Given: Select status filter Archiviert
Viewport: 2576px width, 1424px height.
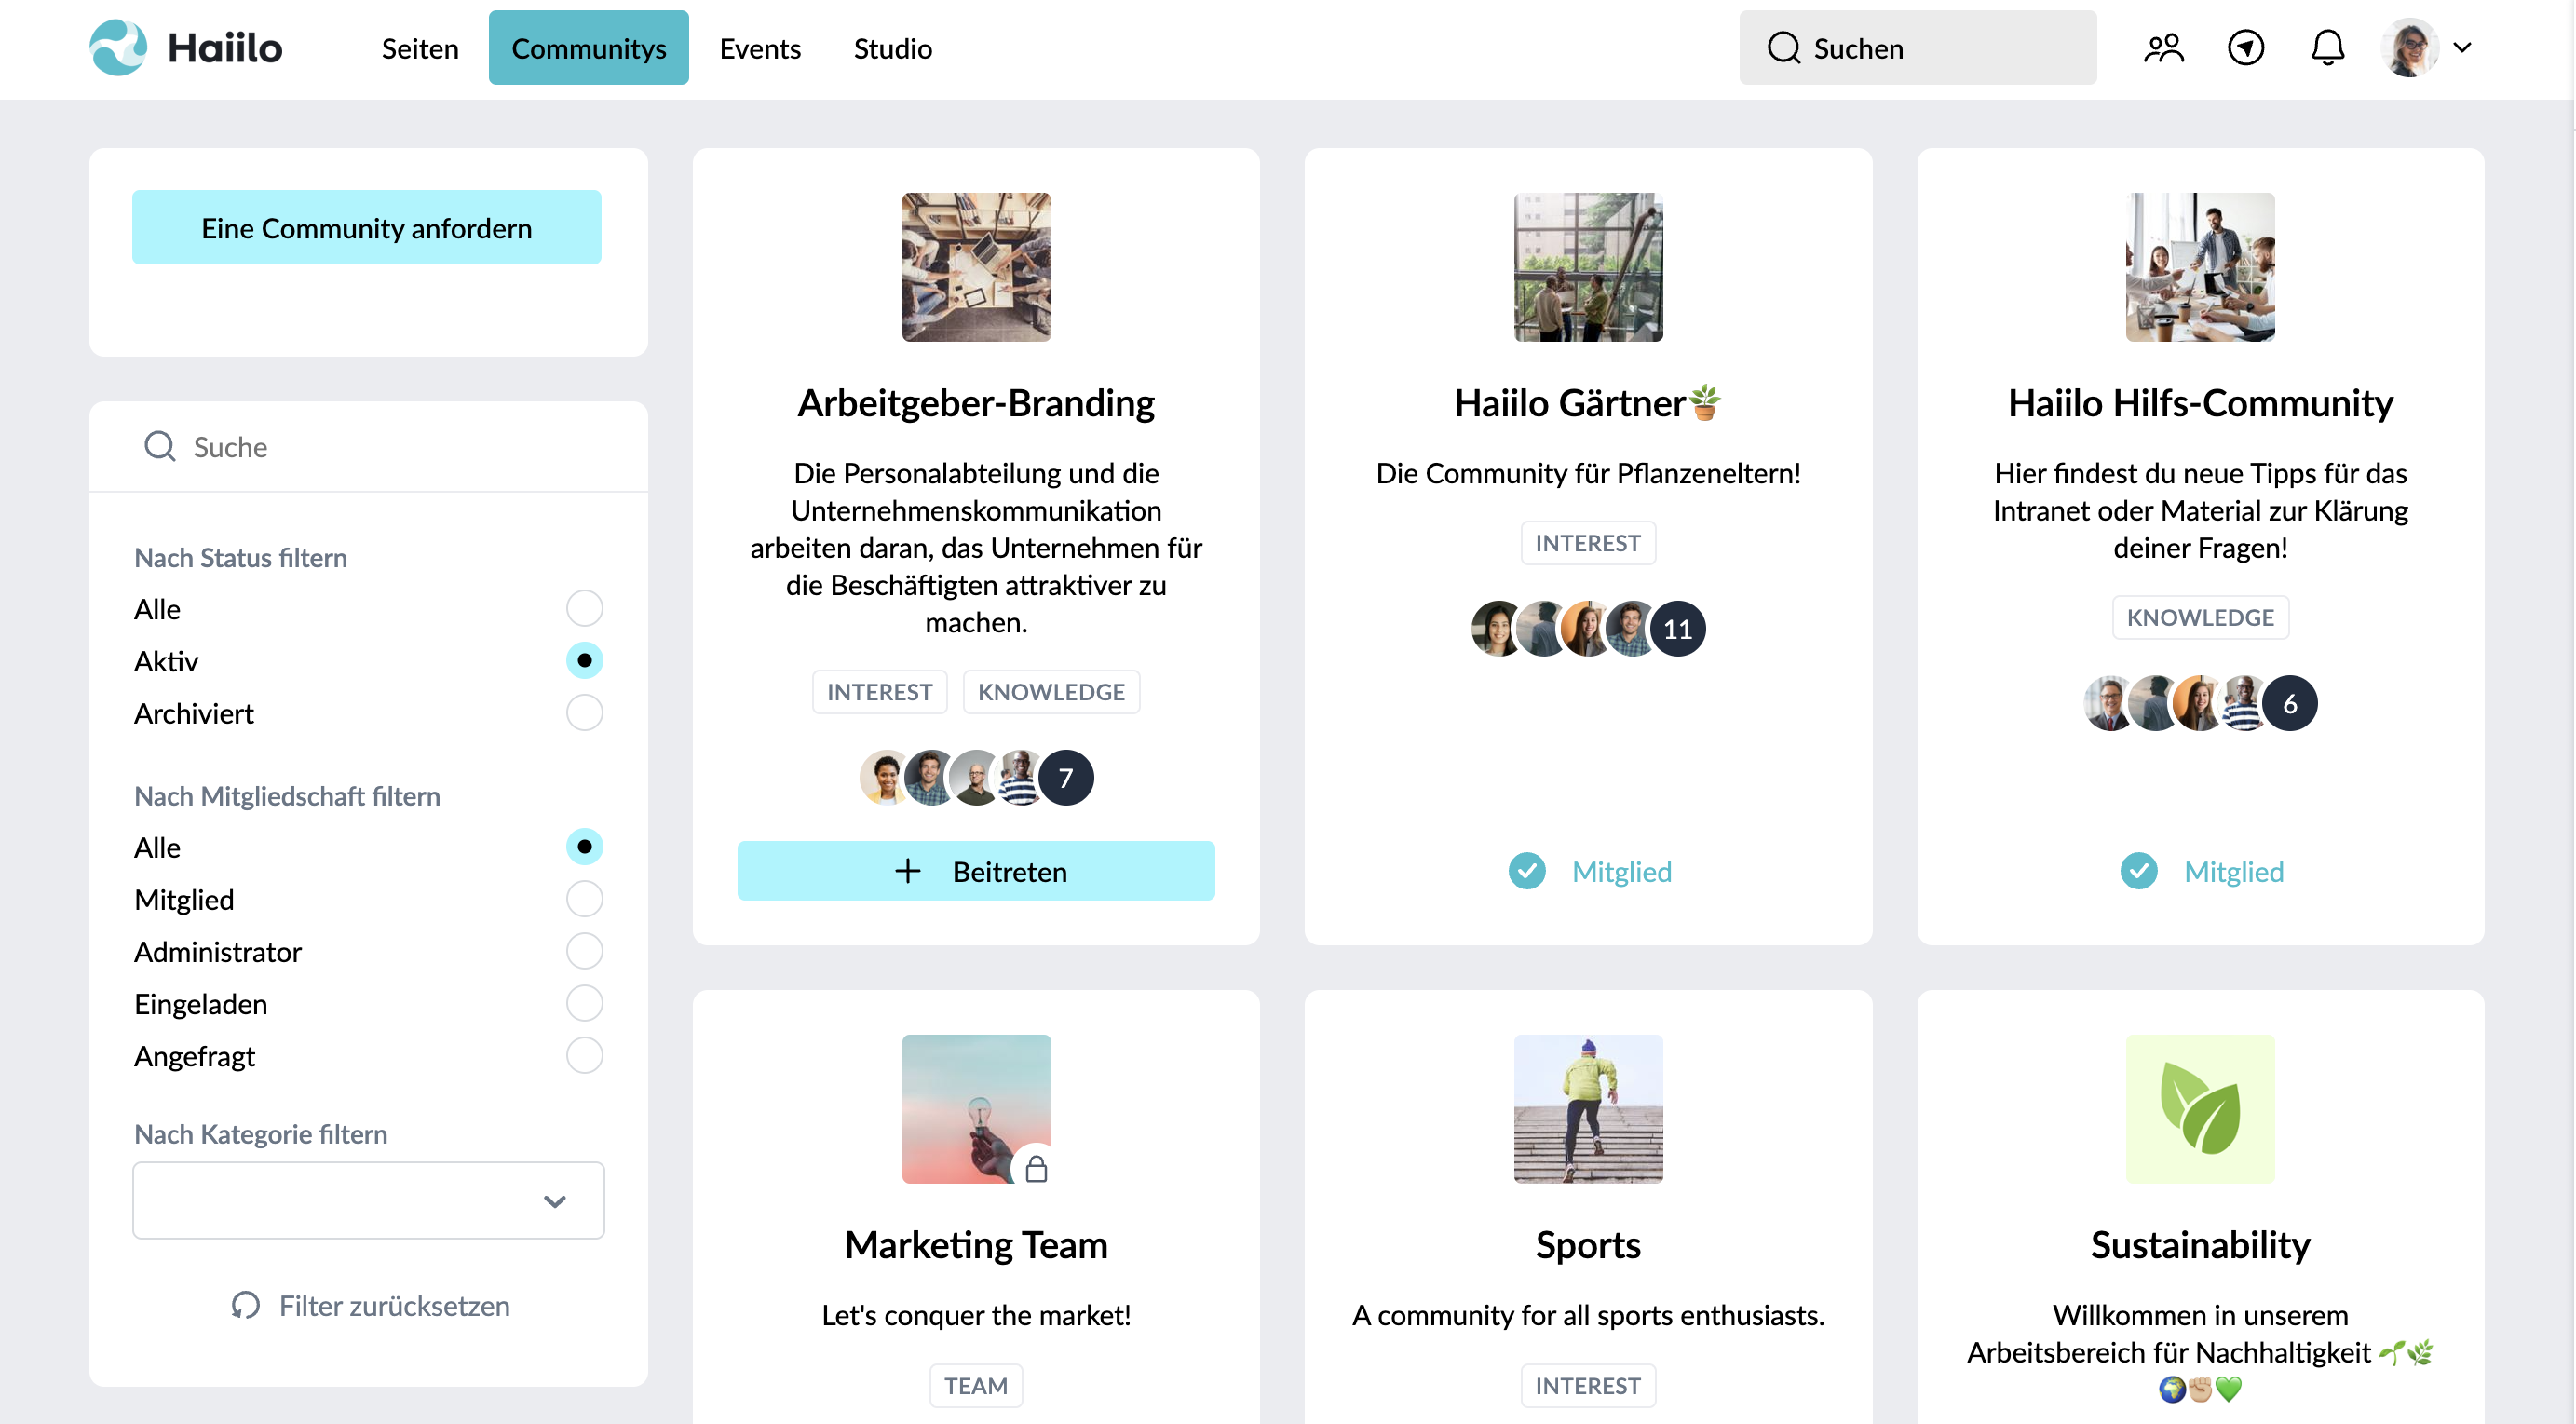Looking at the screenshot, I should [x=584, y=713].
